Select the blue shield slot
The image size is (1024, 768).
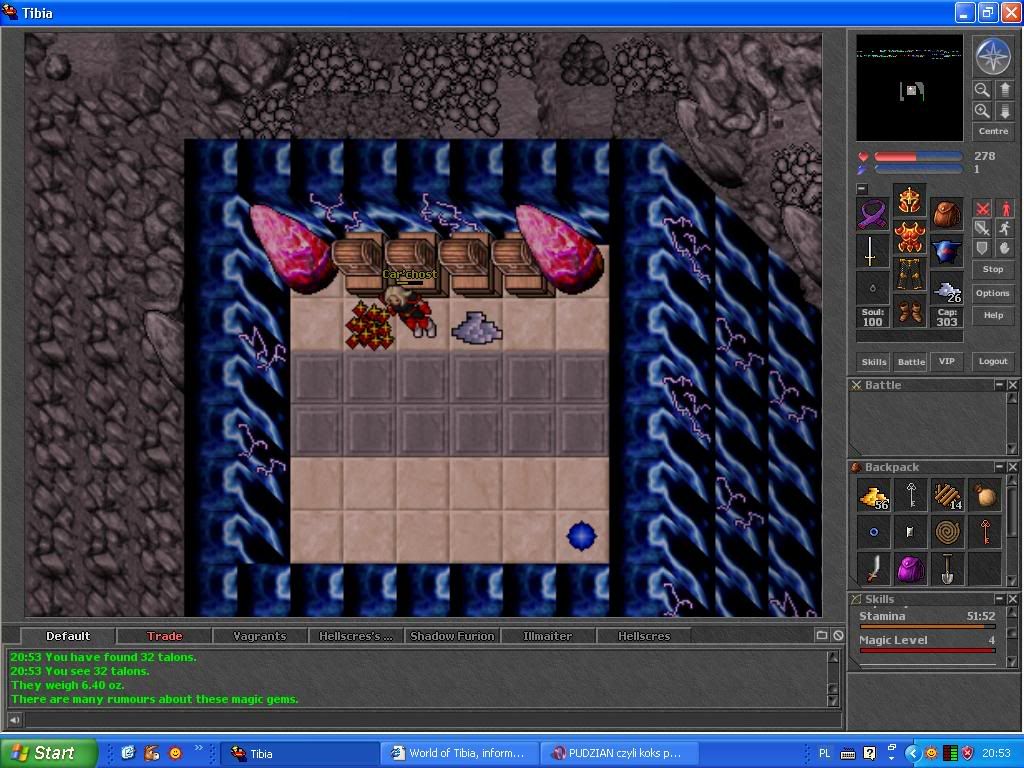946,251
